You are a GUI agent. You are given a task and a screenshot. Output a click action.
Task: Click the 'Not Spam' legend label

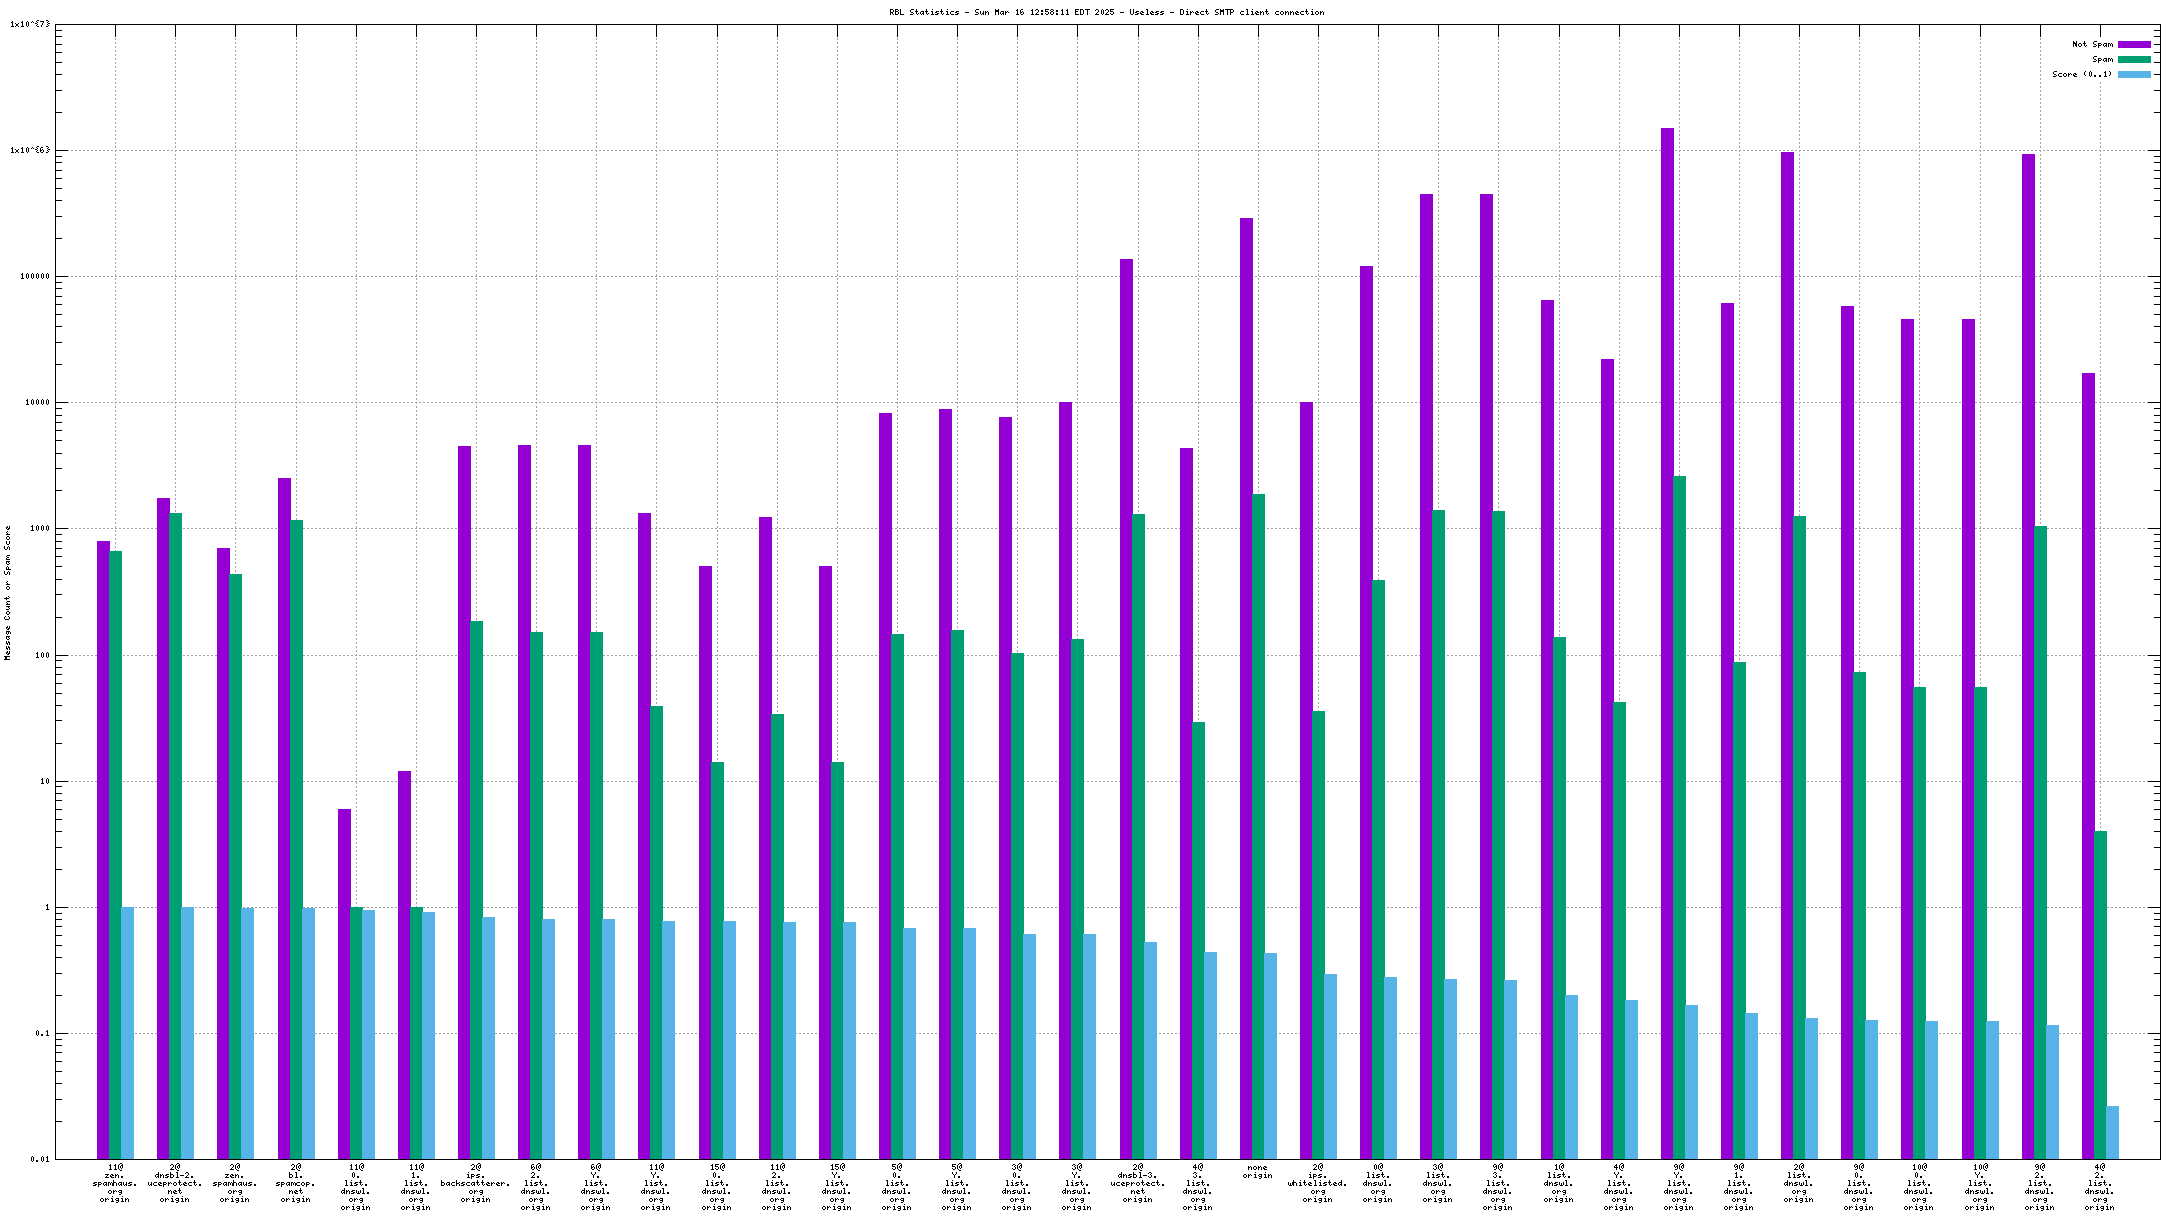(2092, 44)
